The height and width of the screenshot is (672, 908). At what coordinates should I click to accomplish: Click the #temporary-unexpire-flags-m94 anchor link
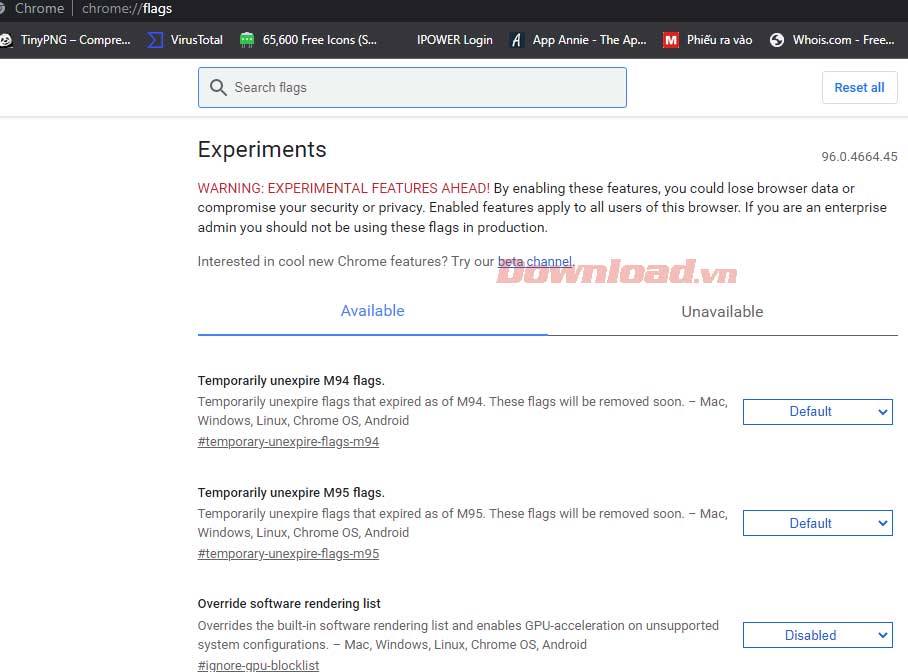point(288,441)
